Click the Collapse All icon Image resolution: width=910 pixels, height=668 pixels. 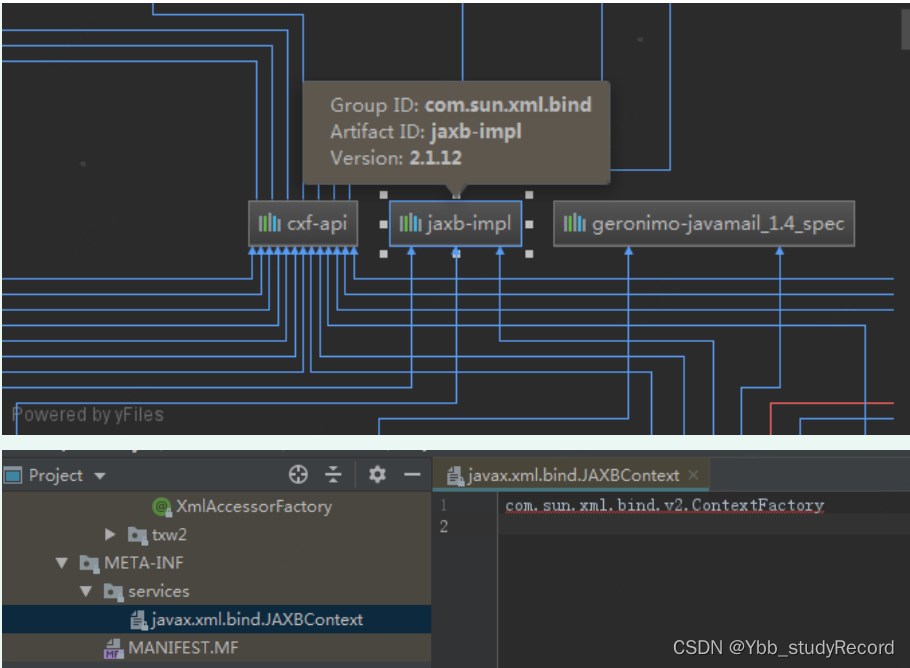333,474
